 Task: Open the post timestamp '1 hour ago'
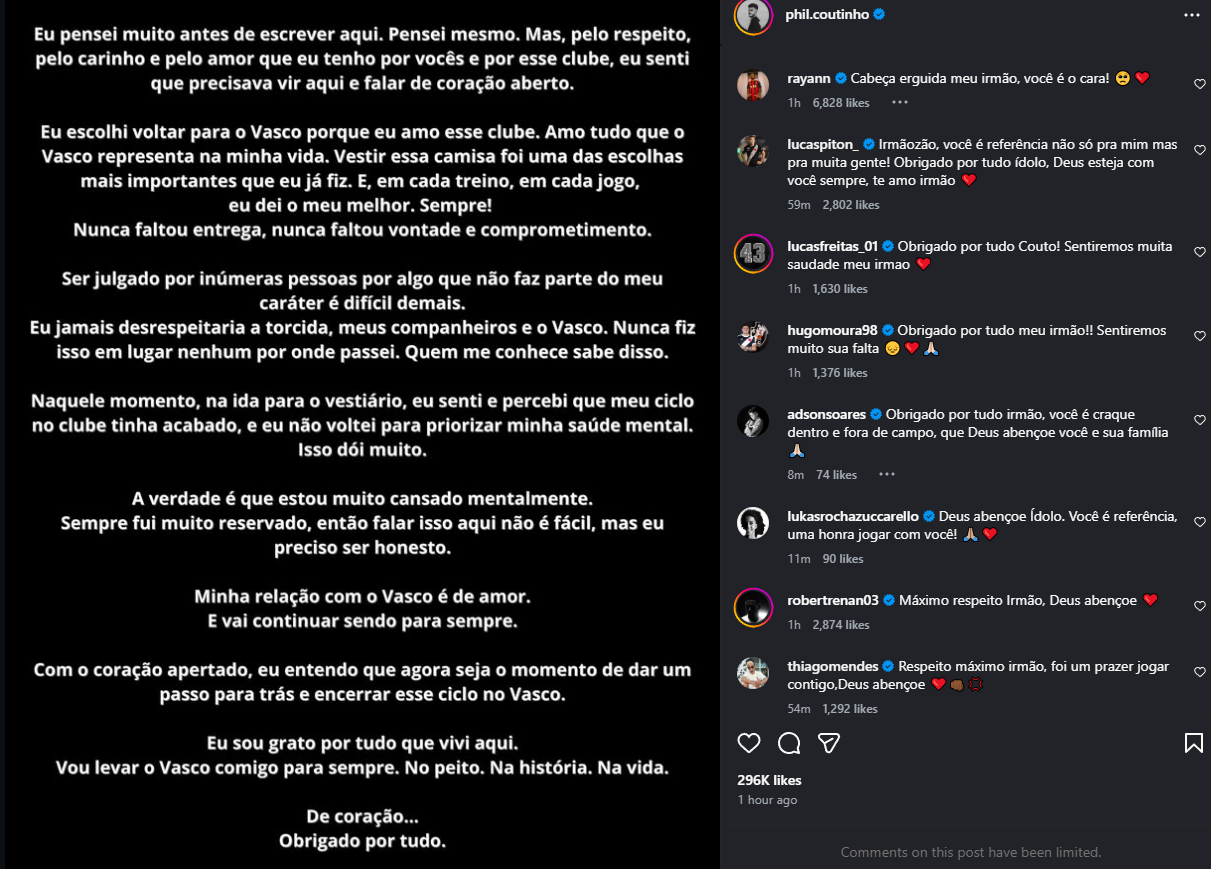pyautogui.click(x=767, y=800)
